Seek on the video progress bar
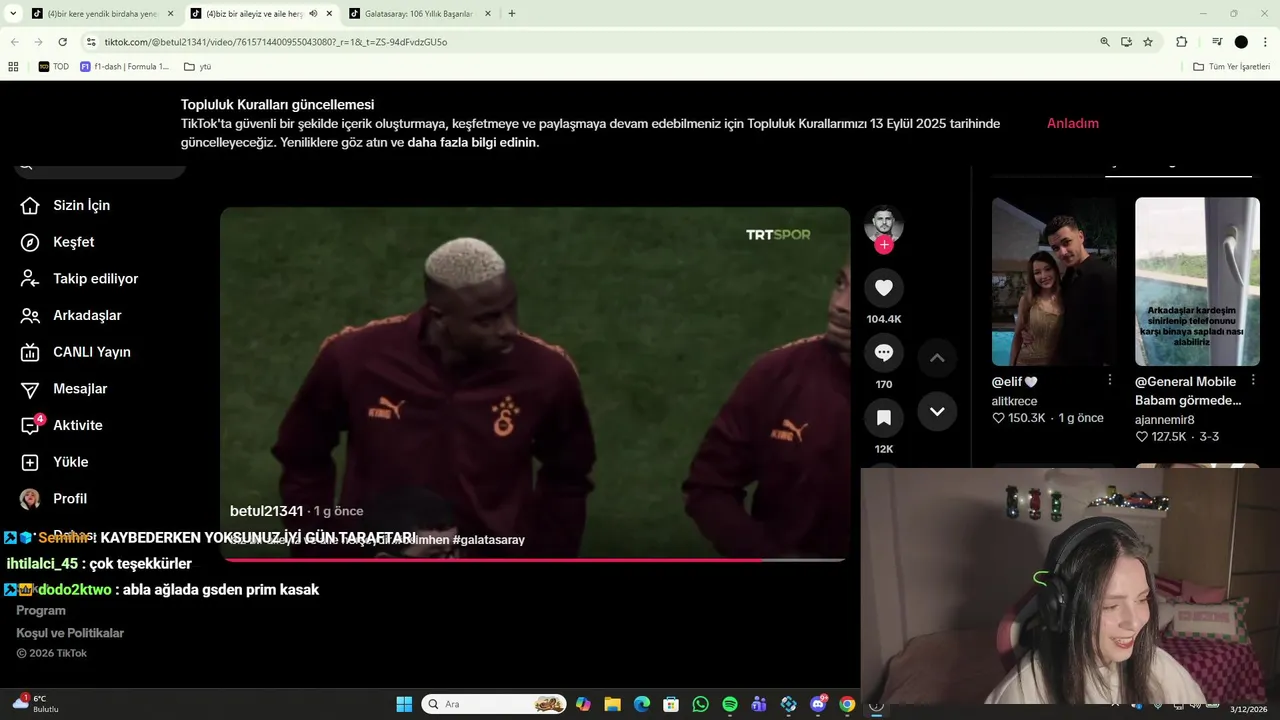This screenshot has height=720, width=1280. tap(535, 559)
